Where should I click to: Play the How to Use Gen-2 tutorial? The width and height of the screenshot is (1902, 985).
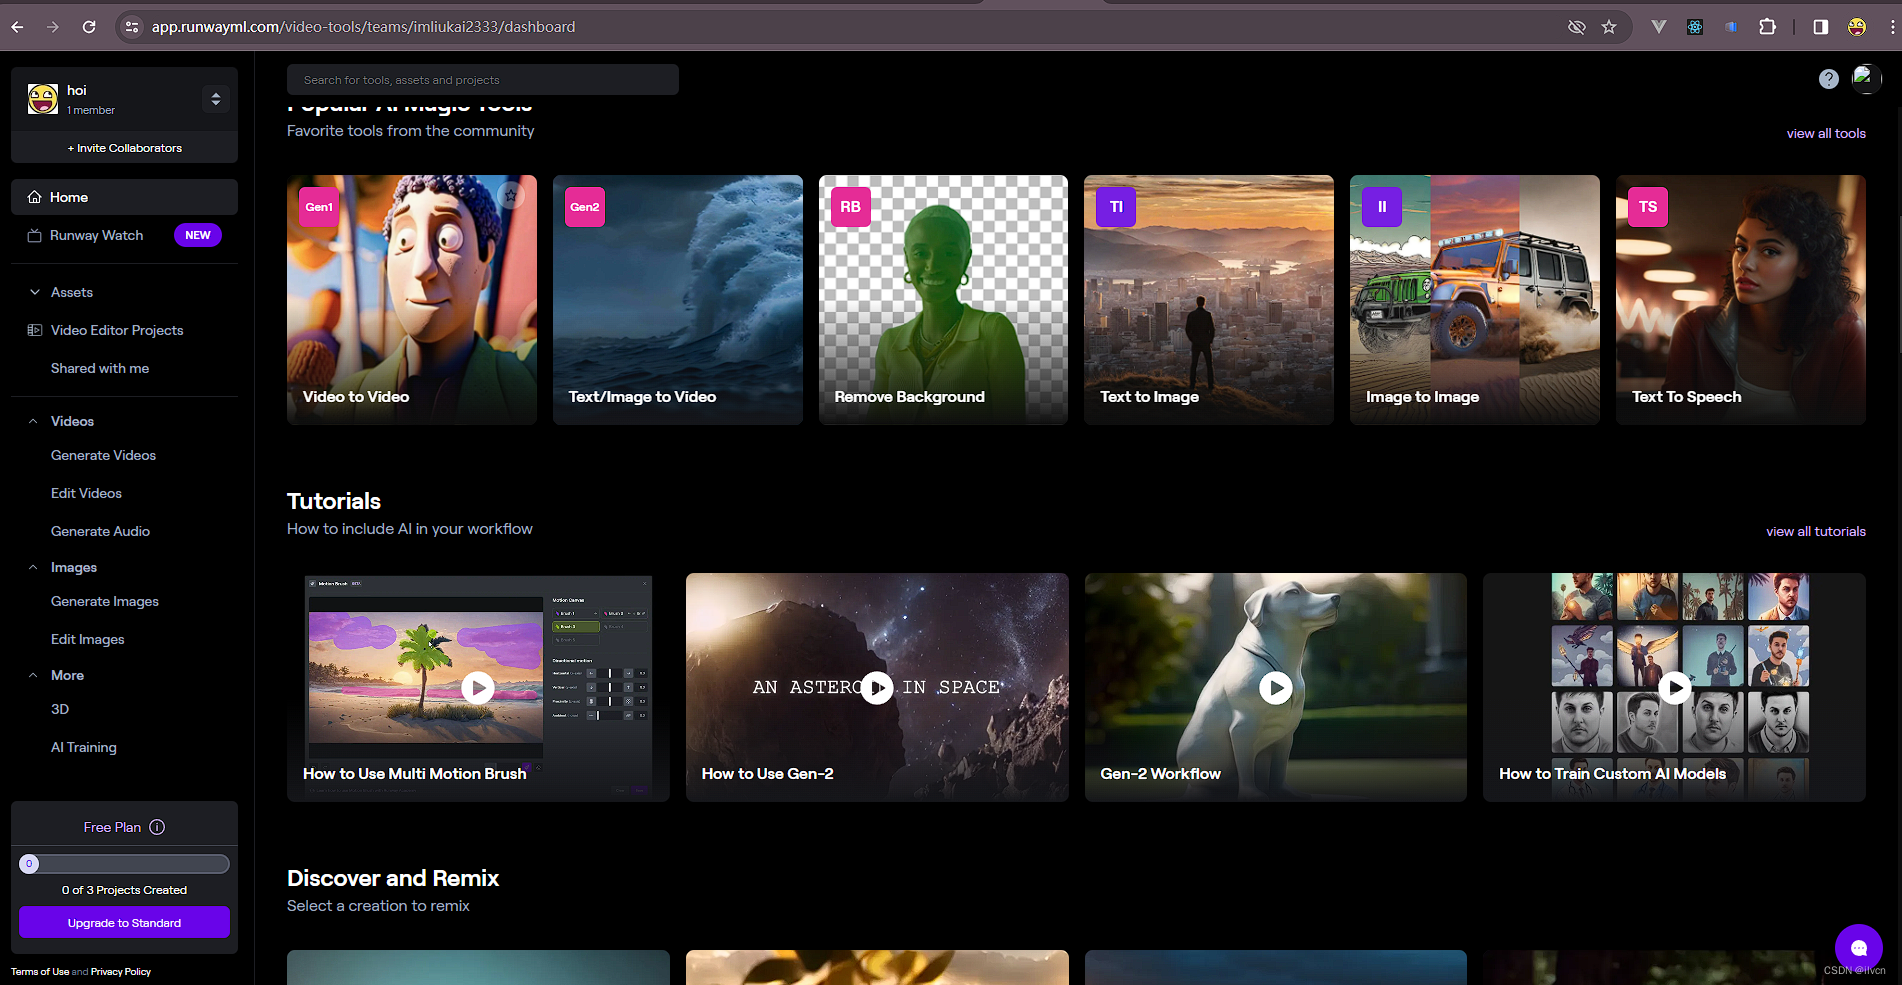click(x=877, y=687)
